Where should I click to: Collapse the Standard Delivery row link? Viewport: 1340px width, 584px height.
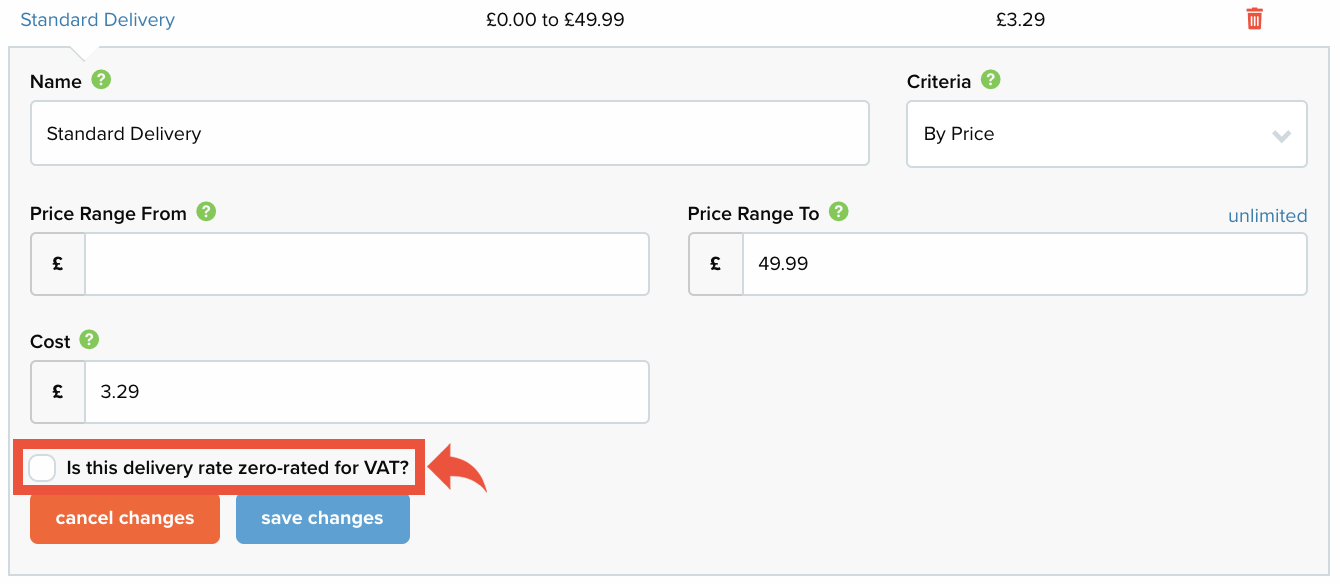98,19
